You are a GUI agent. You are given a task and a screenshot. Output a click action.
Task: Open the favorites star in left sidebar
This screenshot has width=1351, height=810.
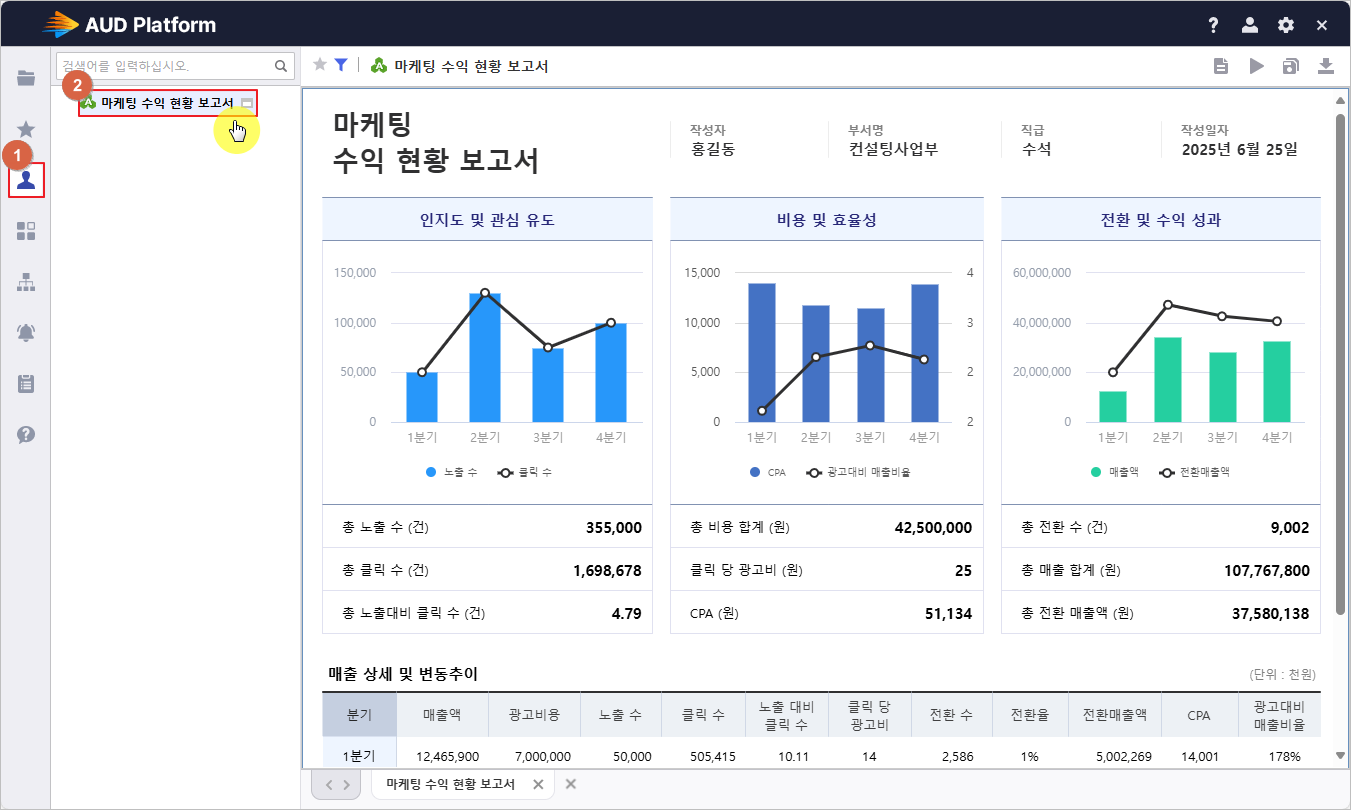click(x=26, y=129)
